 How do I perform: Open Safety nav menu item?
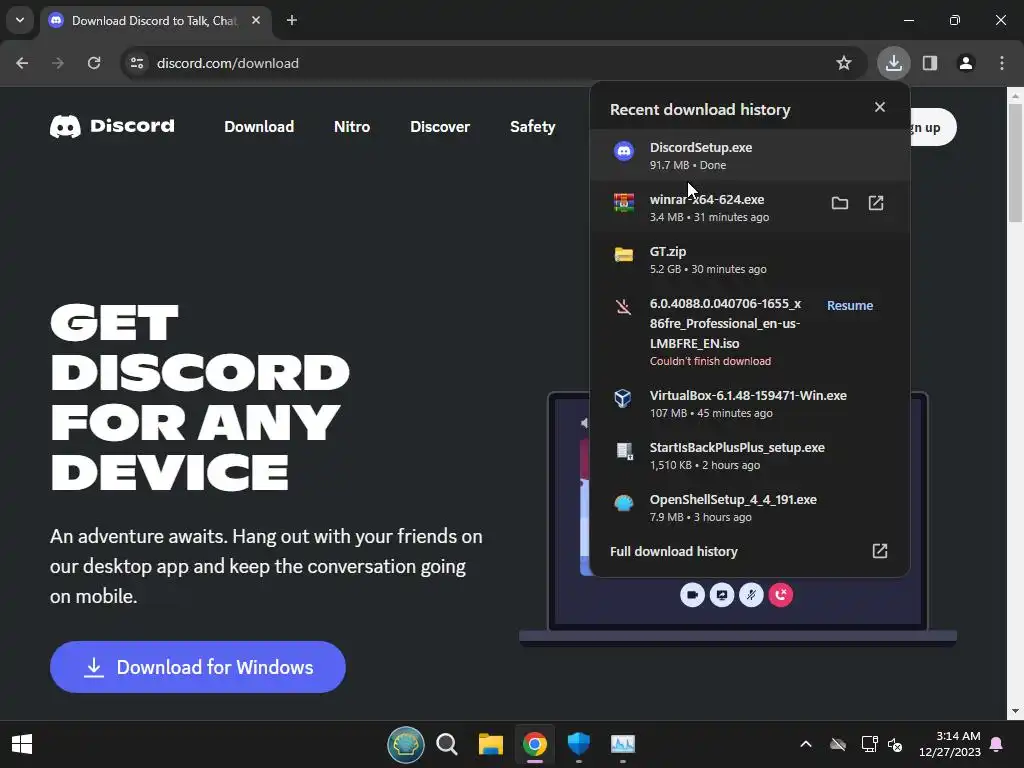(533, 127)
